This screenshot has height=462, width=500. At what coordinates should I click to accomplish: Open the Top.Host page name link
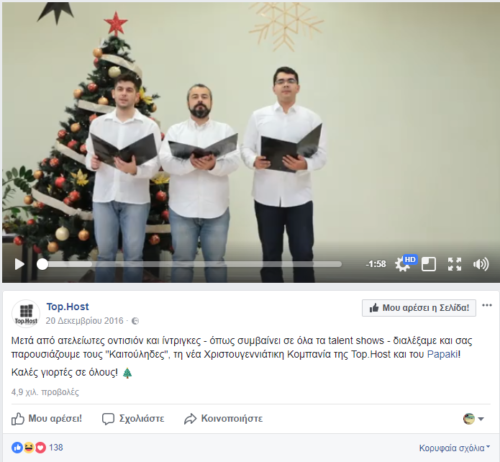click(68, 306)
